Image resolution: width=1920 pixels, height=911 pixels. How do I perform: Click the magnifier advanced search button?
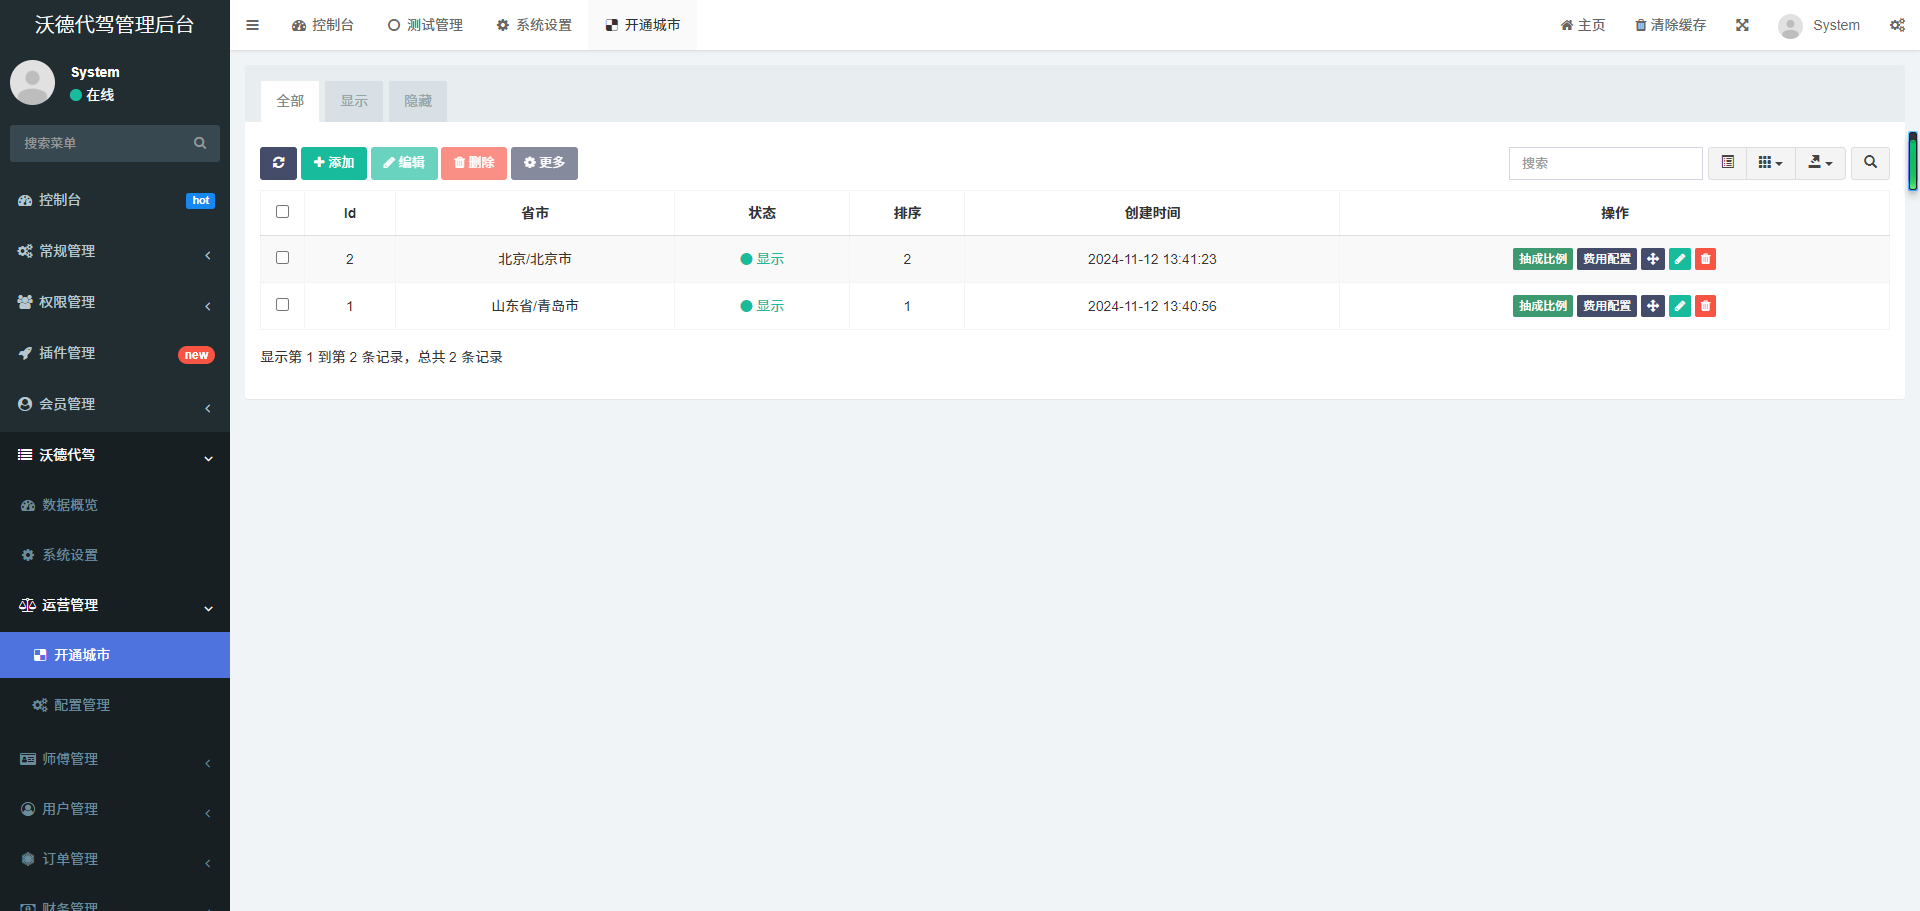point(1870,163)
